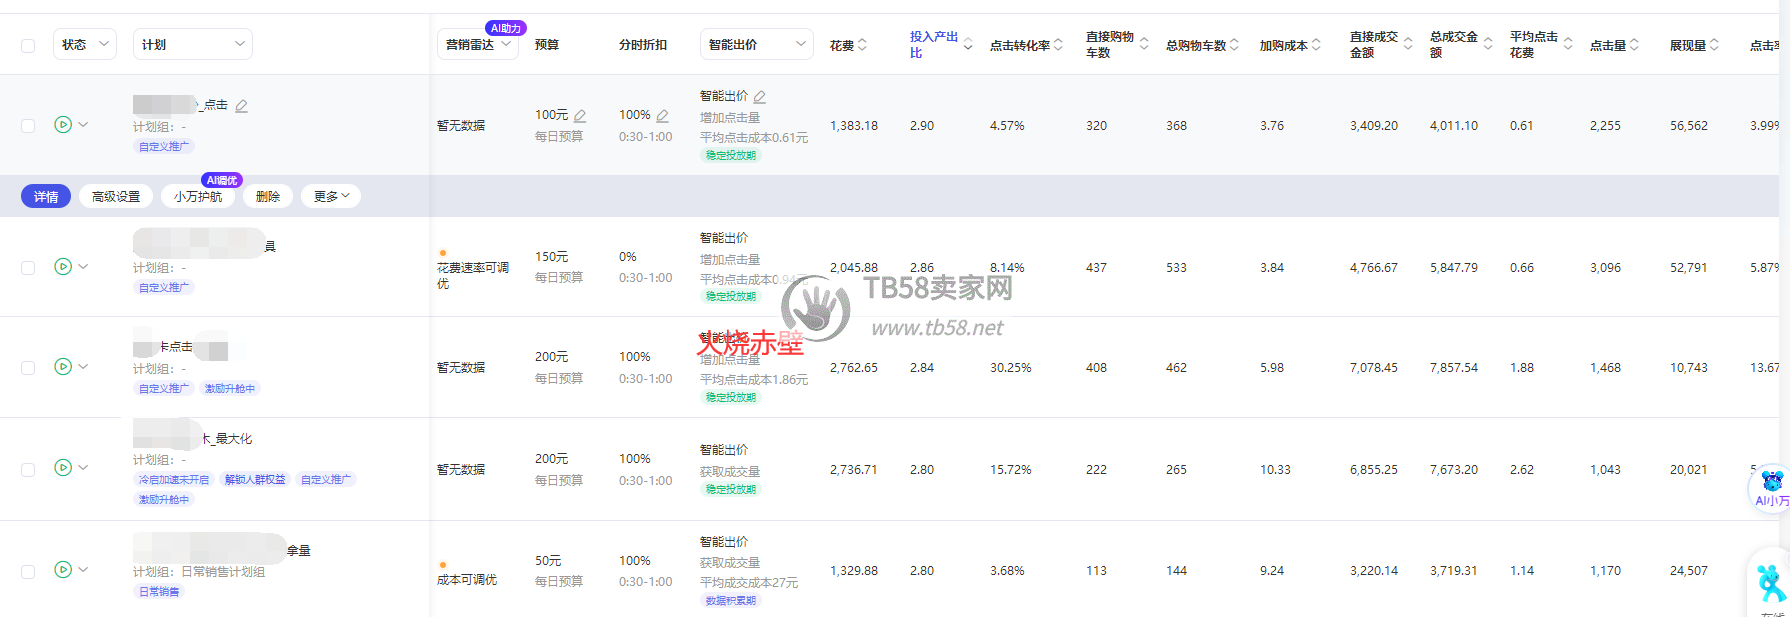Select the checkbox of the 150元 budget plan
The height and width of the screenshot is (617, 1790).
point(28,268)
